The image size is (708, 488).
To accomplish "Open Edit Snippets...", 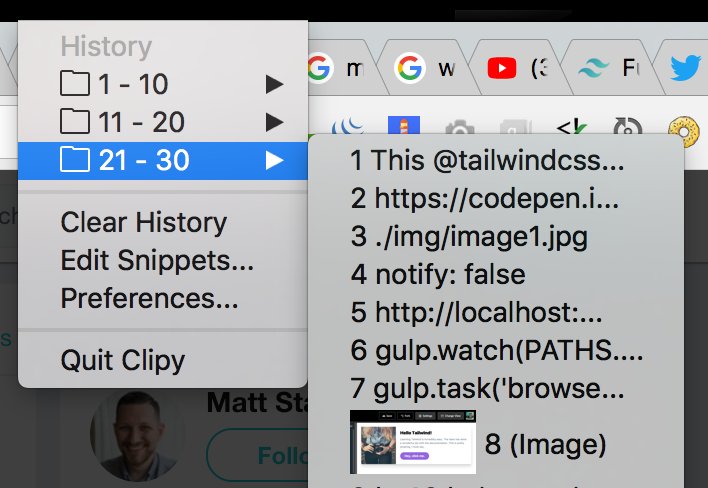I will pos(157,260).
